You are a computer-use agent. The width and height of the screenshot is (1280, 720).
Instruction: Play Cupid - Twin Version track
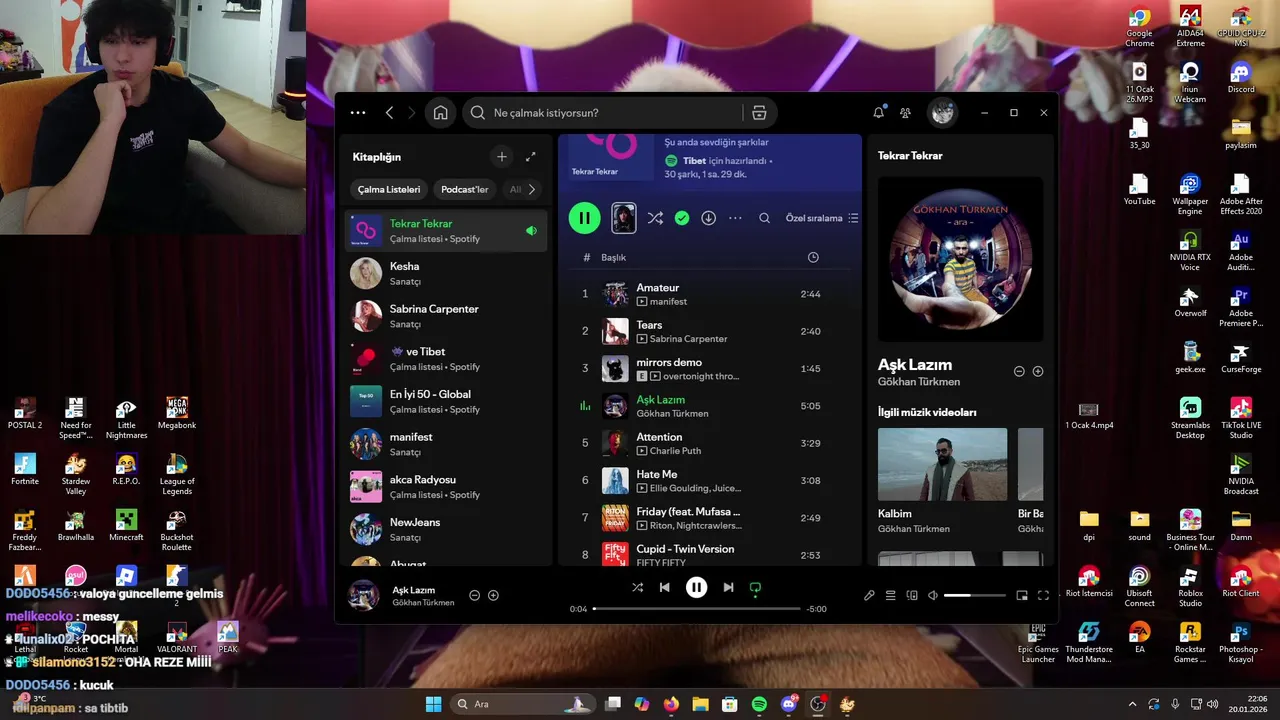(x=711, y=555)
